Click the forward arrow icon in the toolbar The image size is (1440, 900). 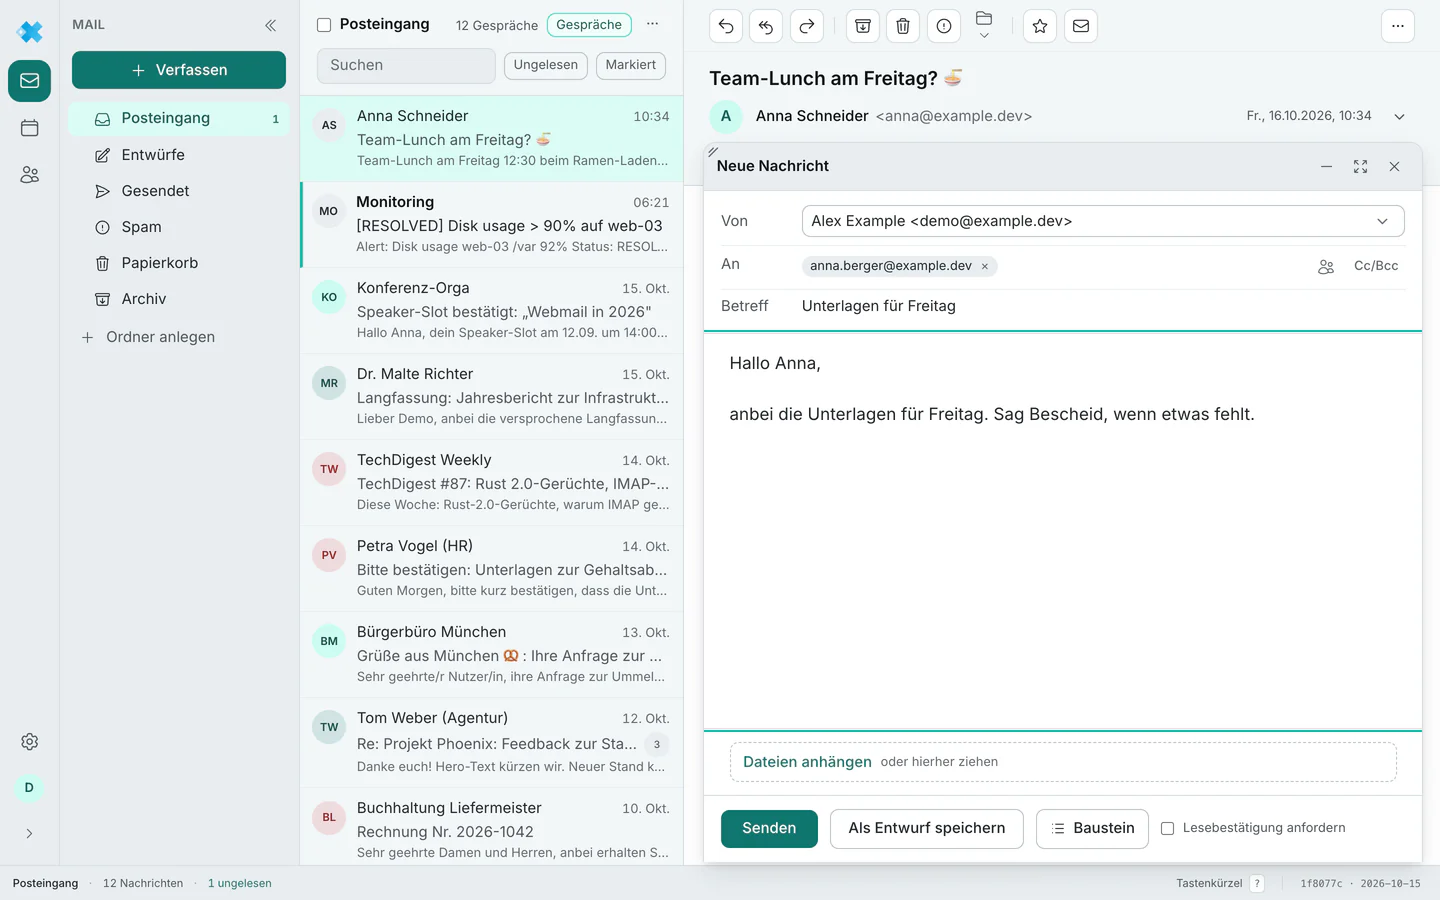(x=807, y=26)
